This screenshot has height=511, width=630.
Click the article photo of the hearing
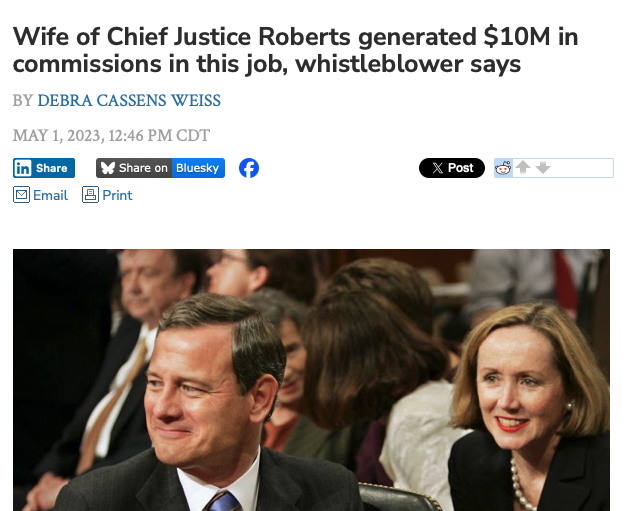(311, 380)
